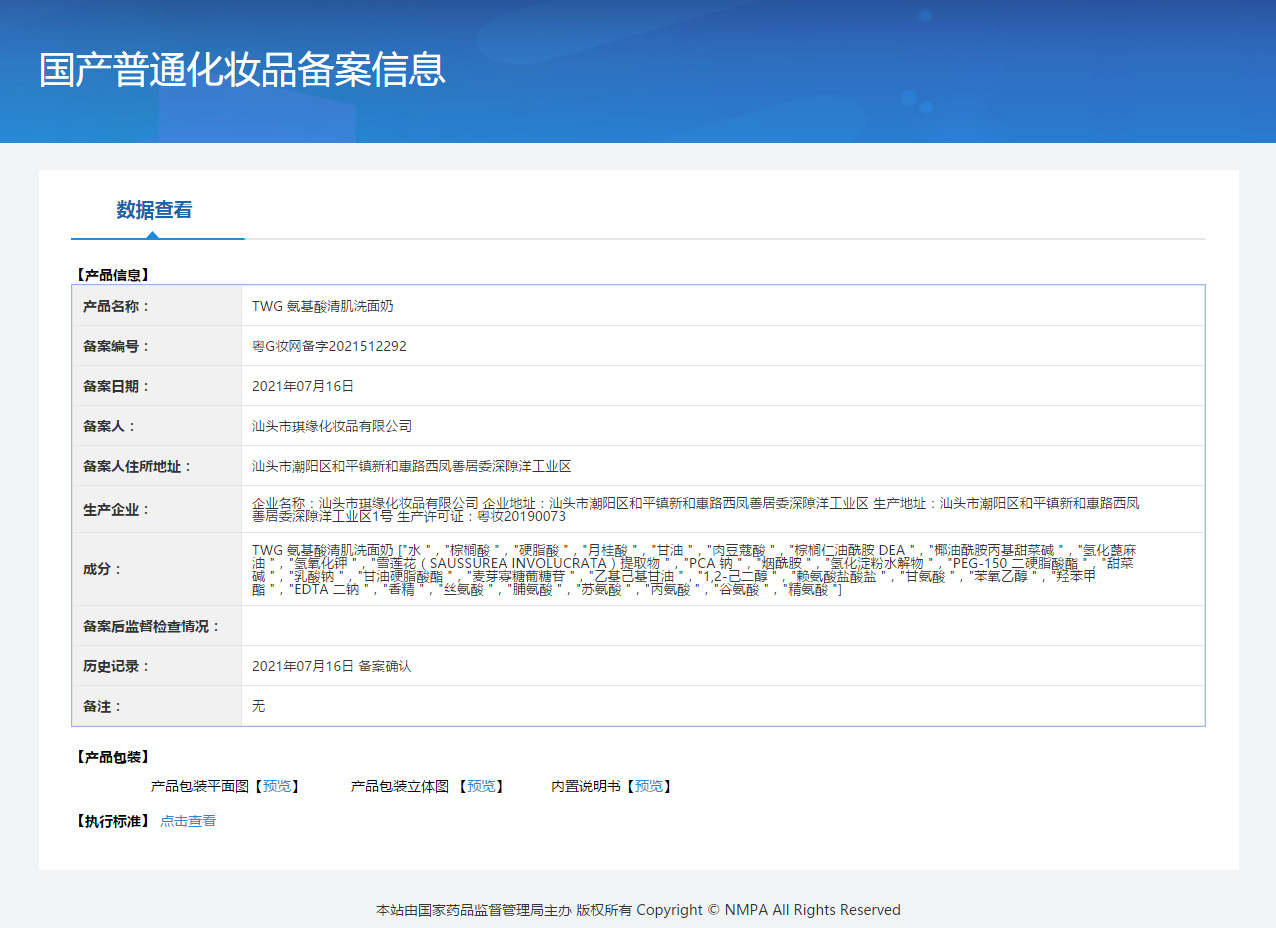The width and height of the screenshot is (1276, 928).
Task: Click the 产品包装 section heading
Action: click(x=112, y=757)
